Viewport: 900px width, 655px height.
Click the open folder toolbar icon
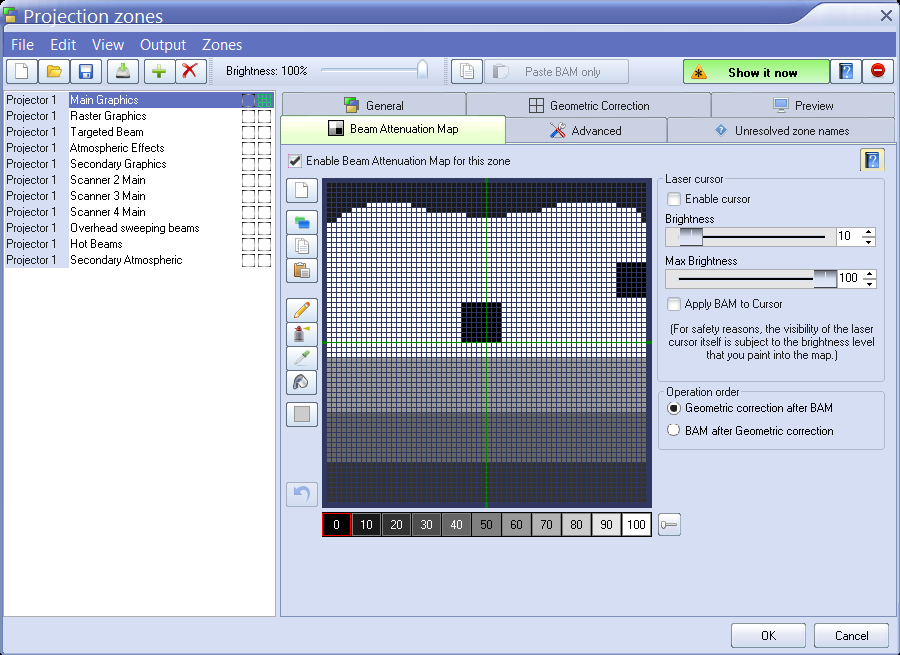54,72
